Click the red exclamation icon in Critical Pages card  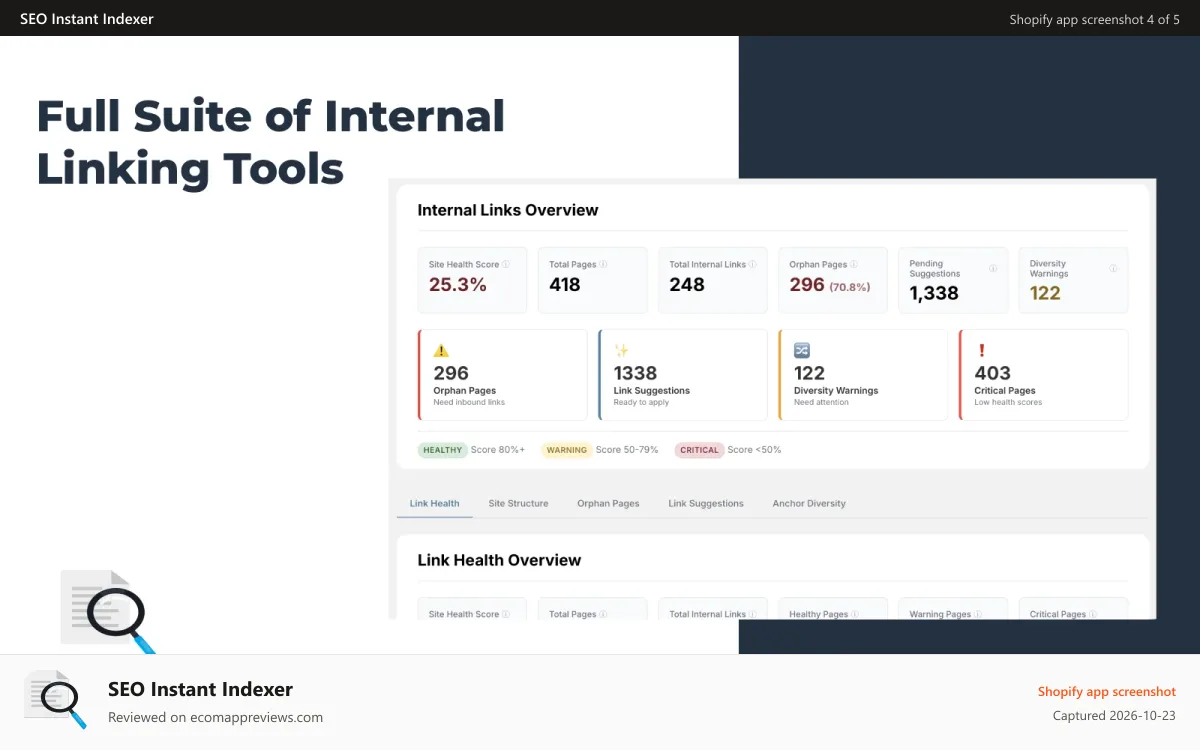coord(982,351)
